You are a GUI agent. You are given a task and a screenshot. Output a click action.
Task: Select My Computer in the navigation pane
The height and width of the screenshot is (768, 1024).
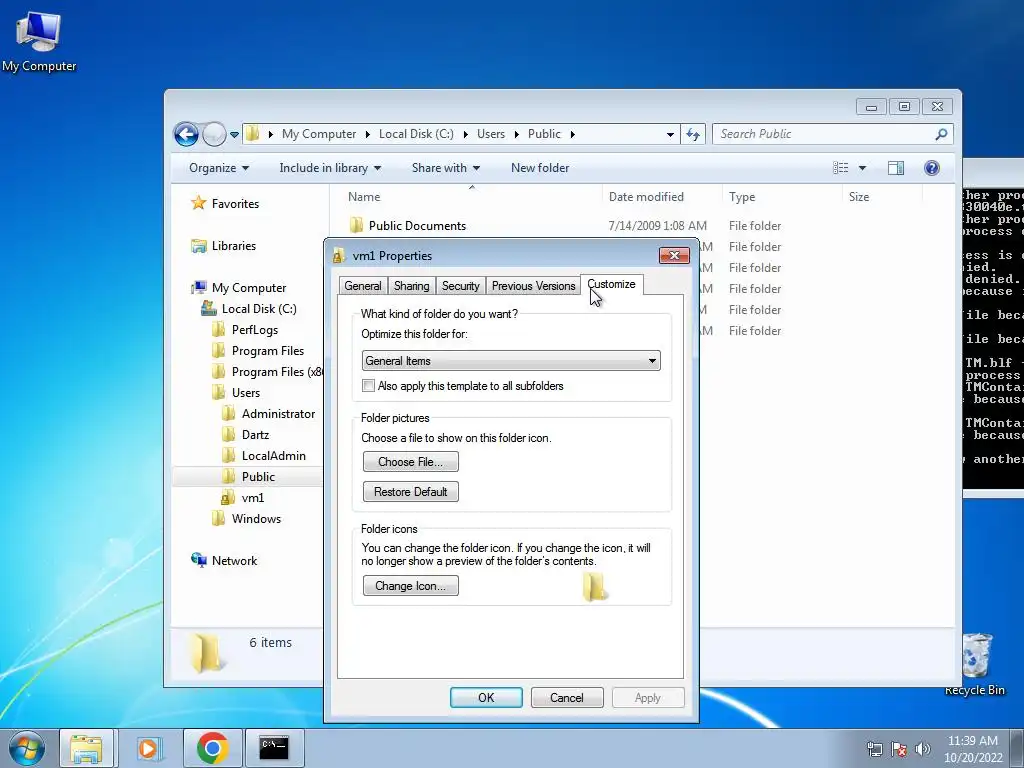tap(238, 288)
